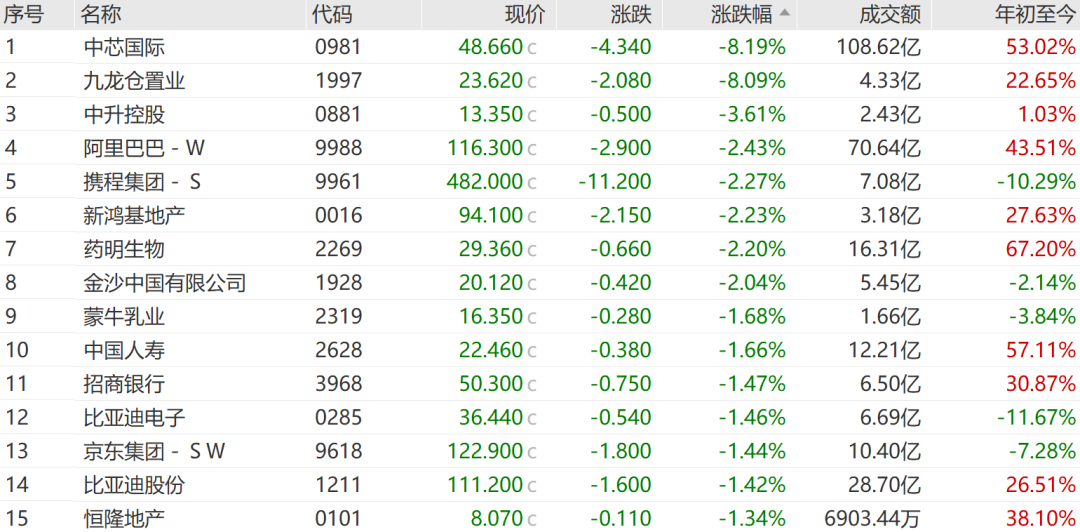Select the 比亚迪股份 row
This screenshot has width=1080, height=532.
[540, 485]
